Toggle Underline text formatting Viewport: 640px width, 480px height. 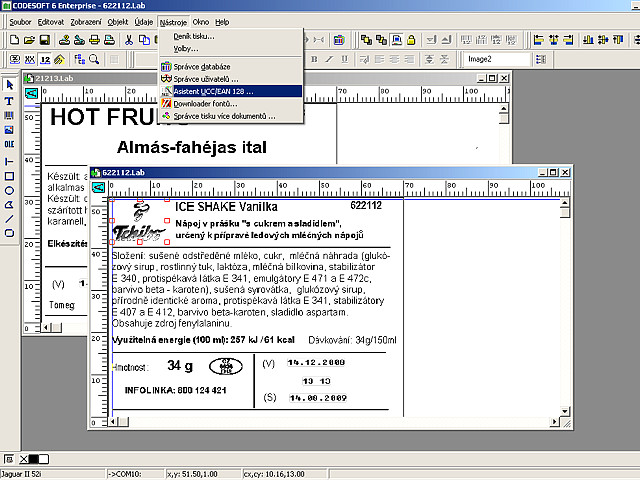[344, 60]
